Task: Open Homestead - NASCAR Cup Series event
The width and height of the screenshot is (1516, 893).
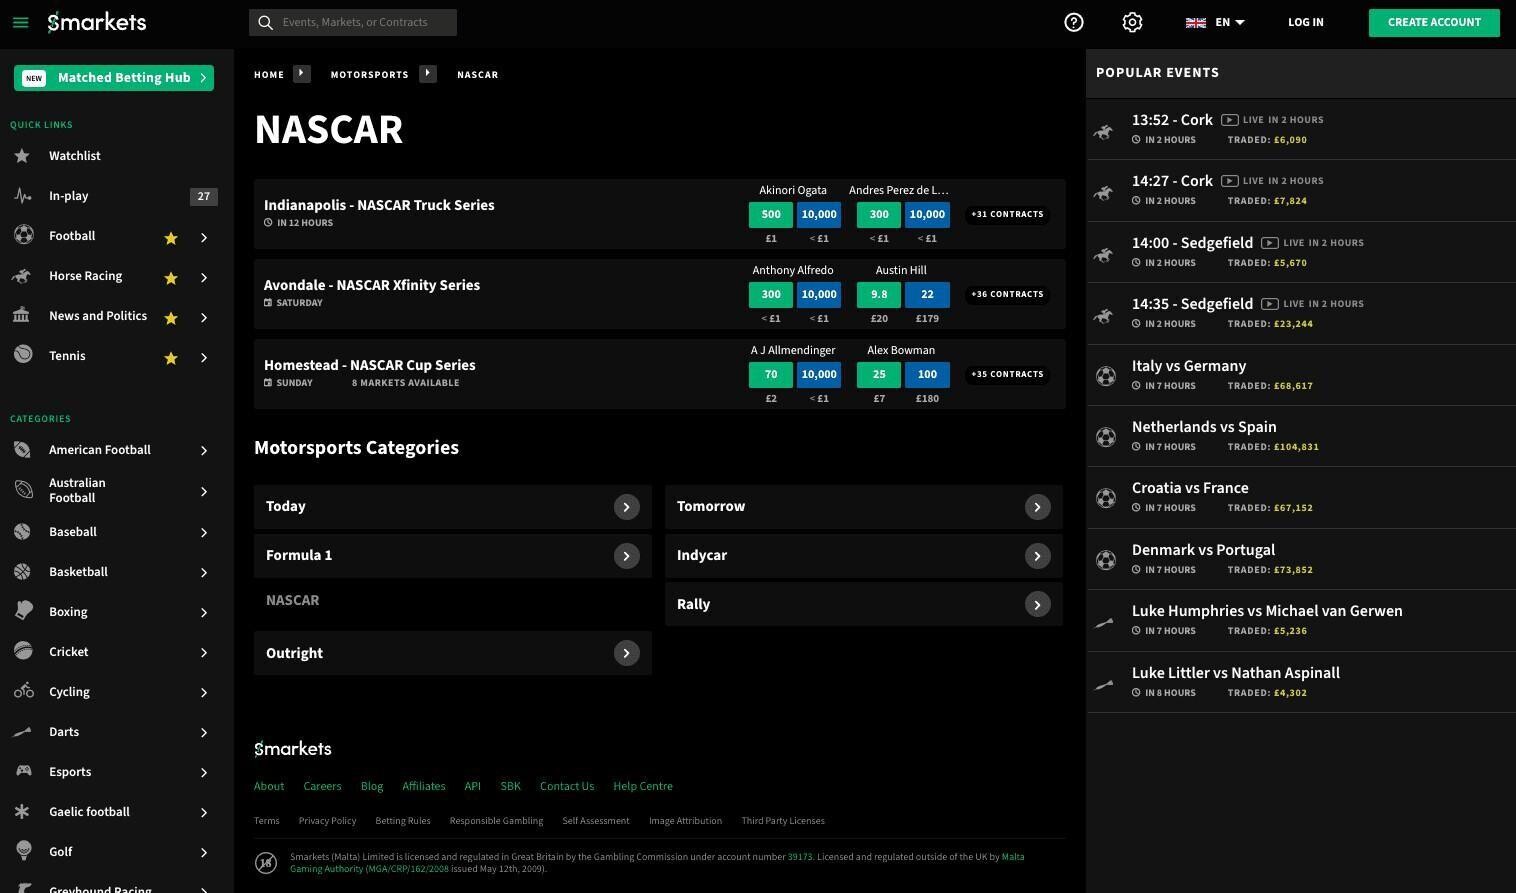Action: click(370, 365)
